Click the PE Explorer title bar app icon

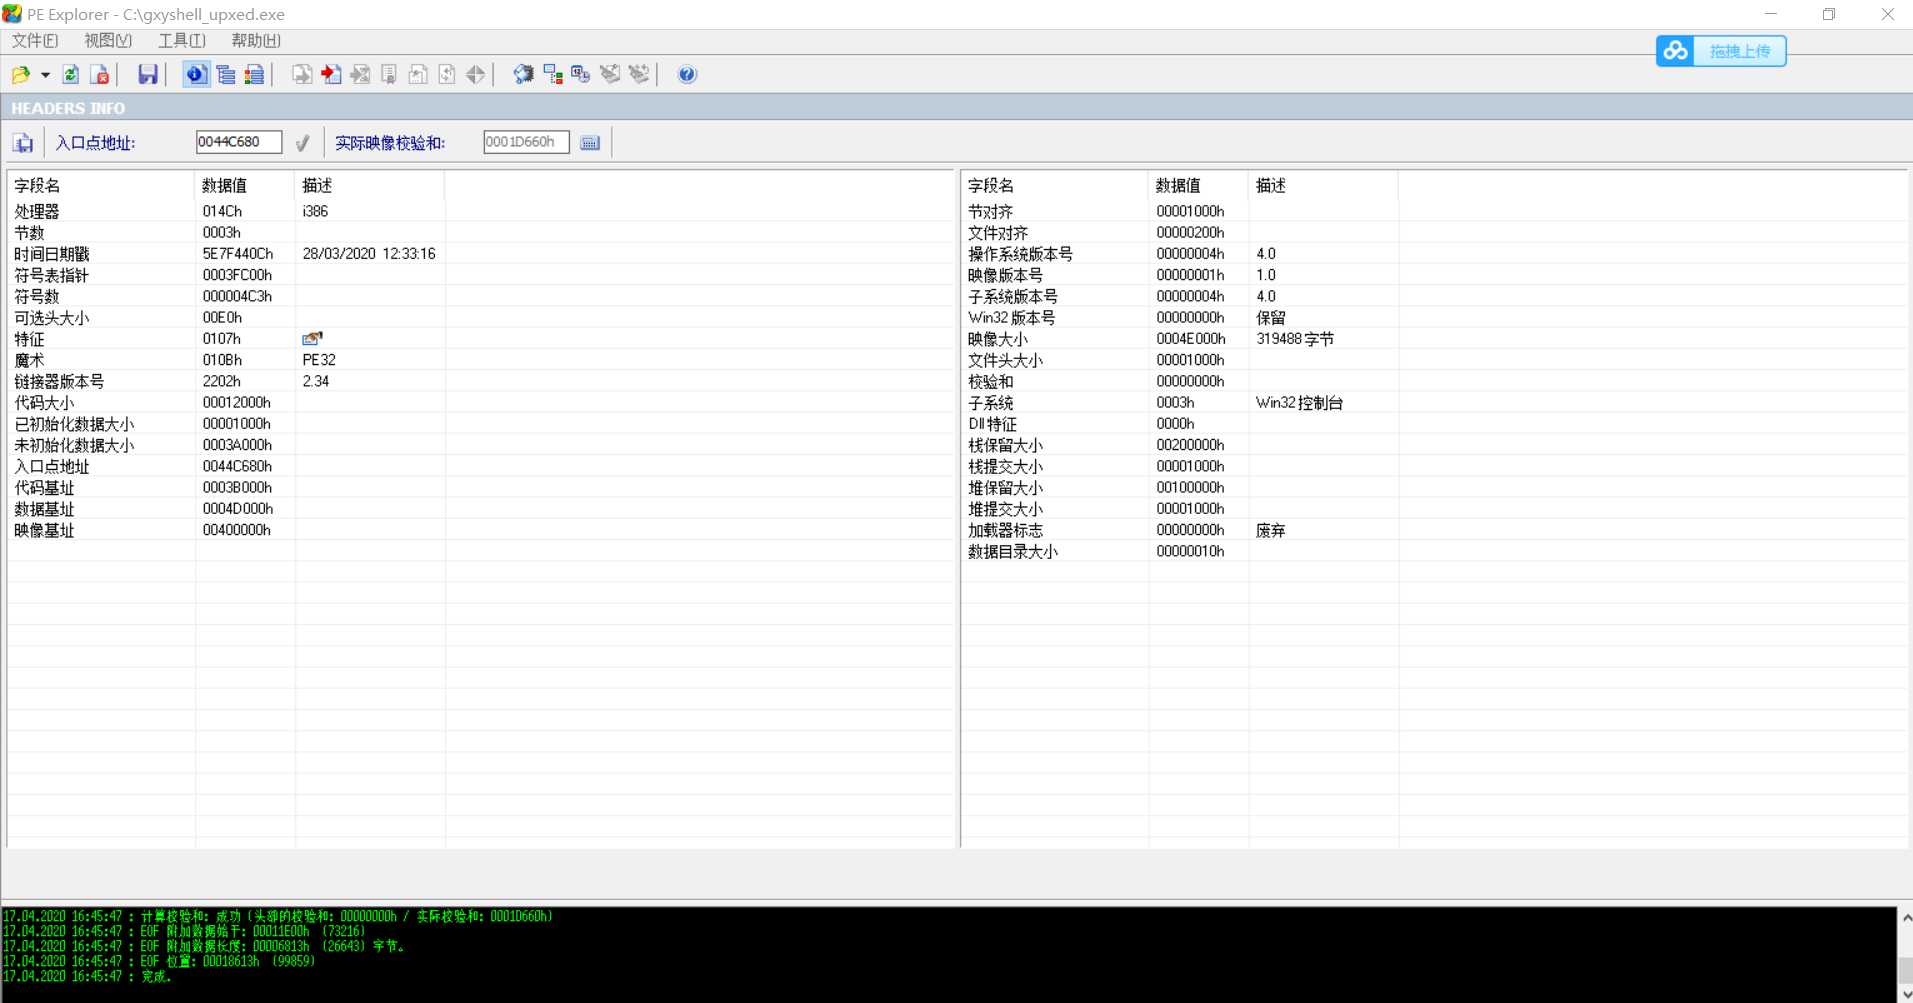click(x=12, y=14)
